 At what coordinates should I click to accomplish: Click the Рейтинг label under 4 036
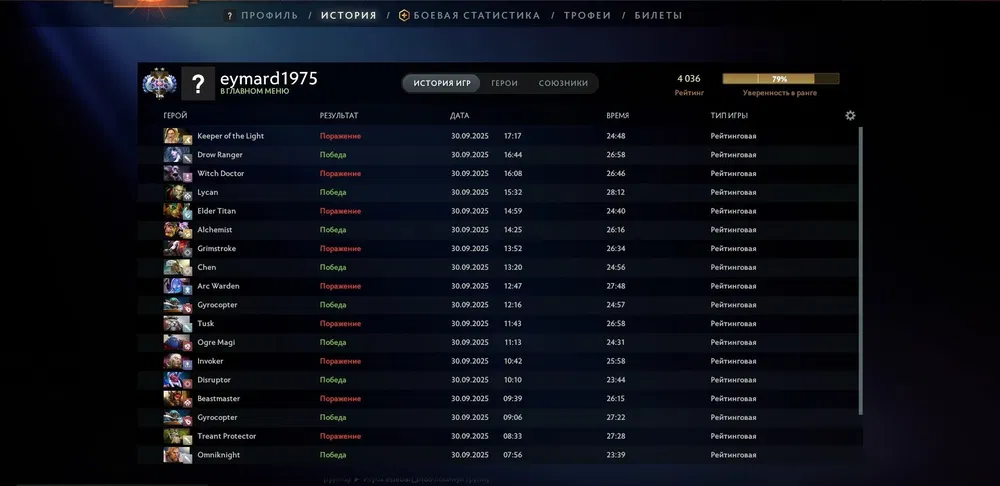[689, 93]
